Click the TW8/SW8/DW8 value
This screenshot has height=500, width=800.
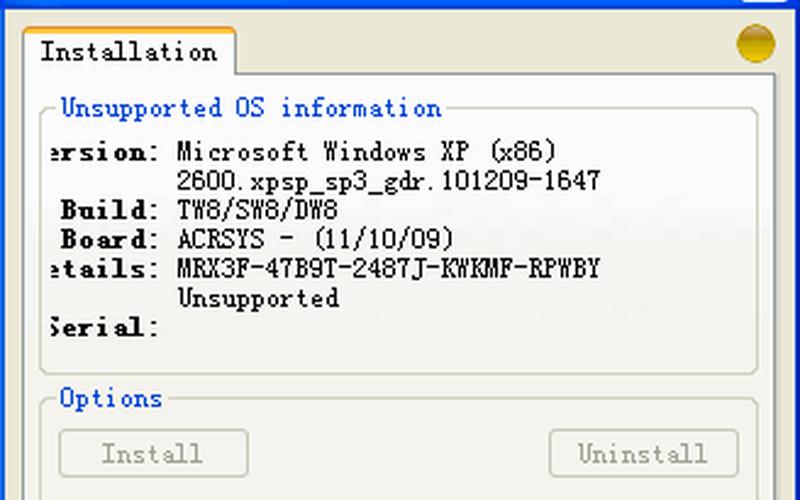(x=257, y=210)
